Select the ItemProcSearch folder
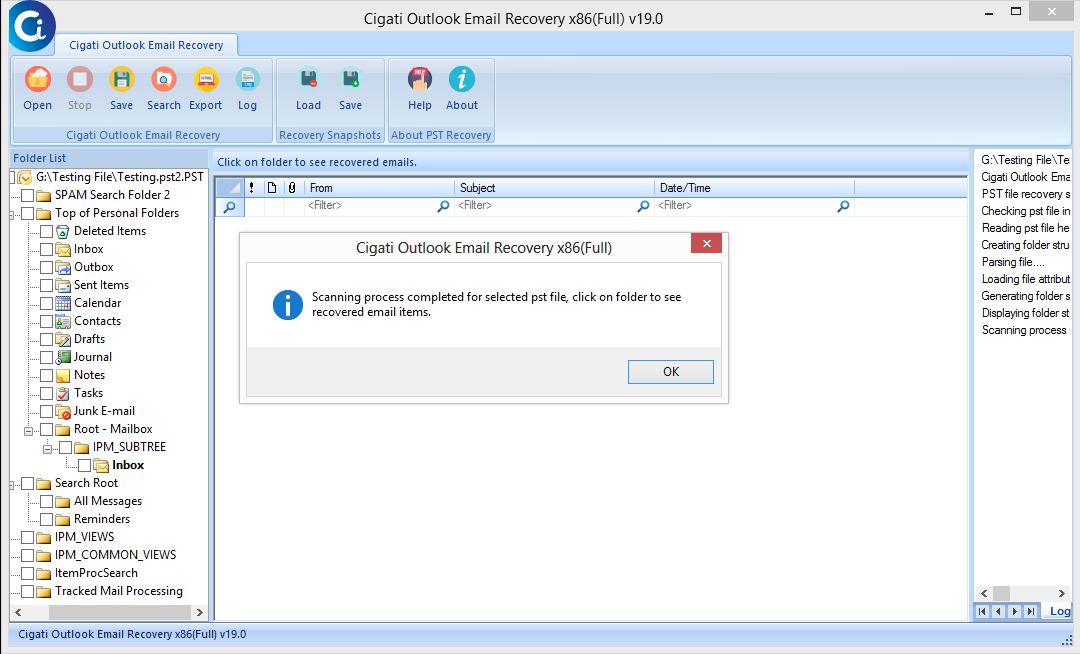Viewport: 1080px width, 654px height. [96, 573]
